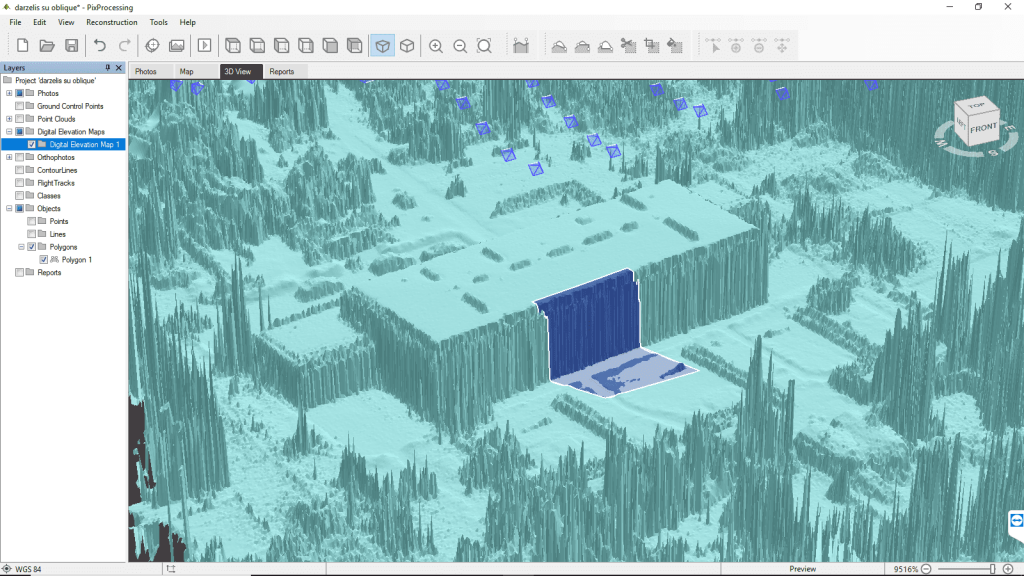Image resolution: width=1024 pixels, height=576 pixels.
Task: Select the Zoom In magnifier tool
Action: pyautogui.click(x=436, y=45)
